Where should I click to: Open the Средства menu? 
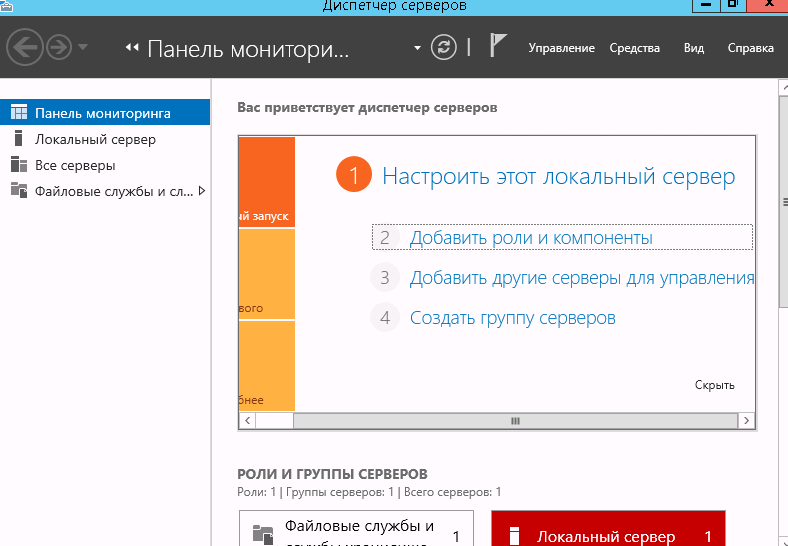coord(634,48)
